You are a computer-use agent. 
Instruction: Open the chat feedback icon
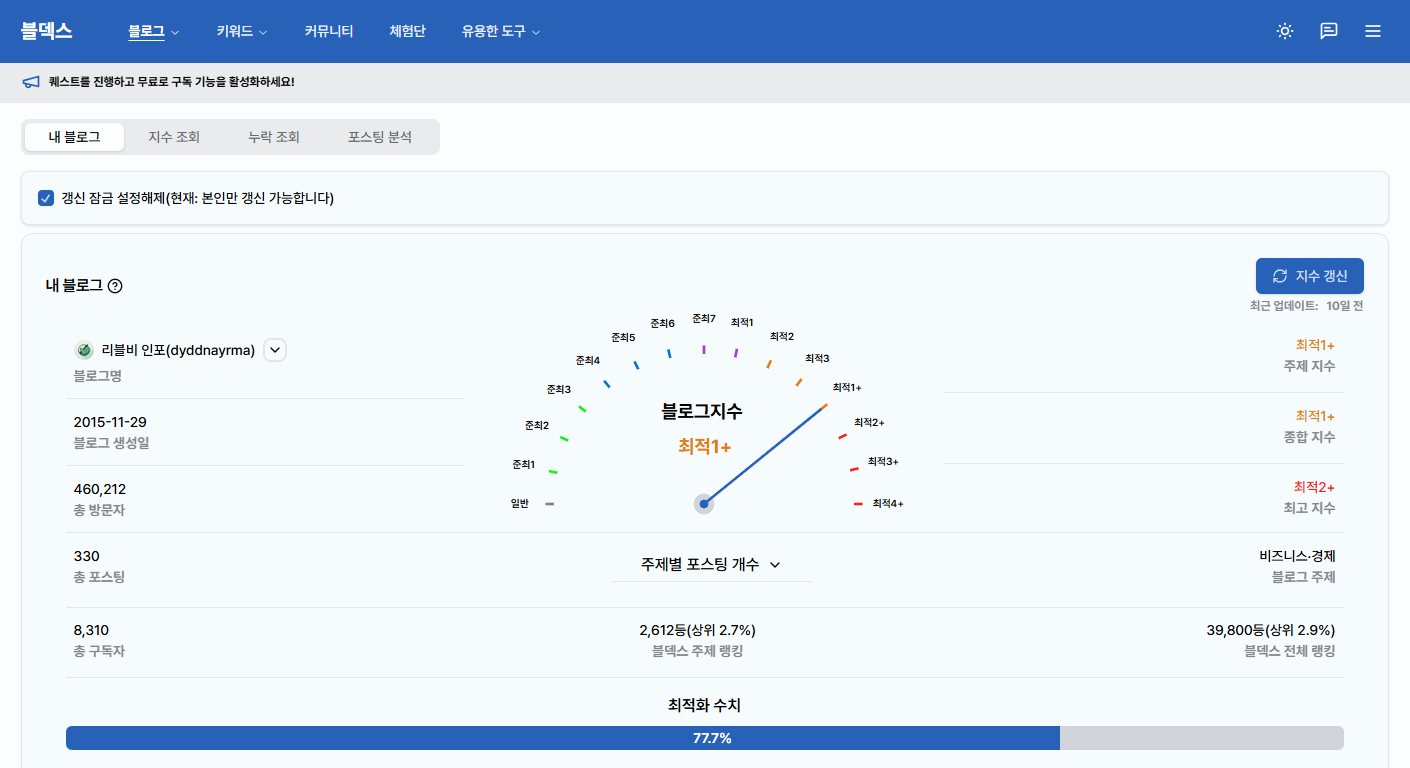pyautogui.click(x=1328, y=31)
